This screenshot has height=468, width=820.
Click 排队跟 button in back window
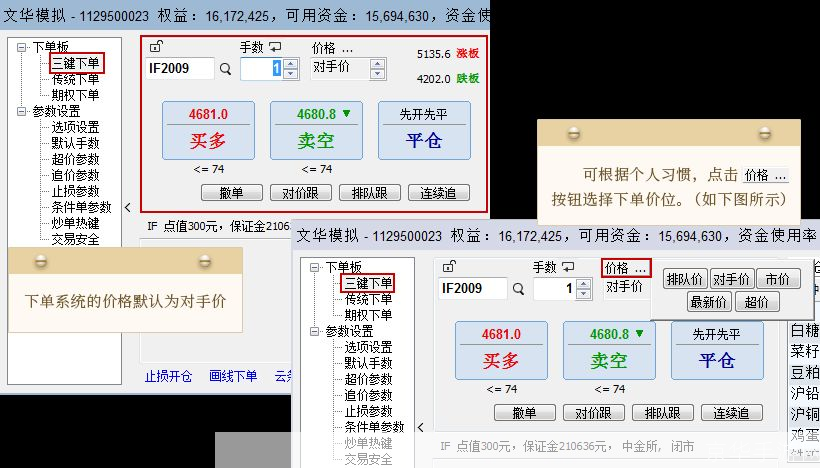(370, 193)
